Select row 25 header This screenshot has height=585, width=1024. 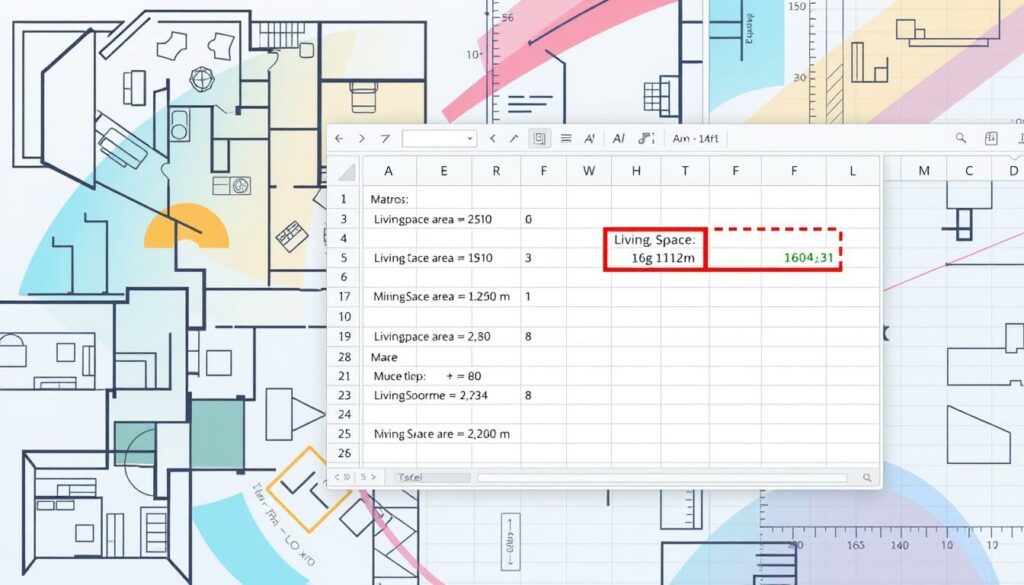tap(344, 434)
